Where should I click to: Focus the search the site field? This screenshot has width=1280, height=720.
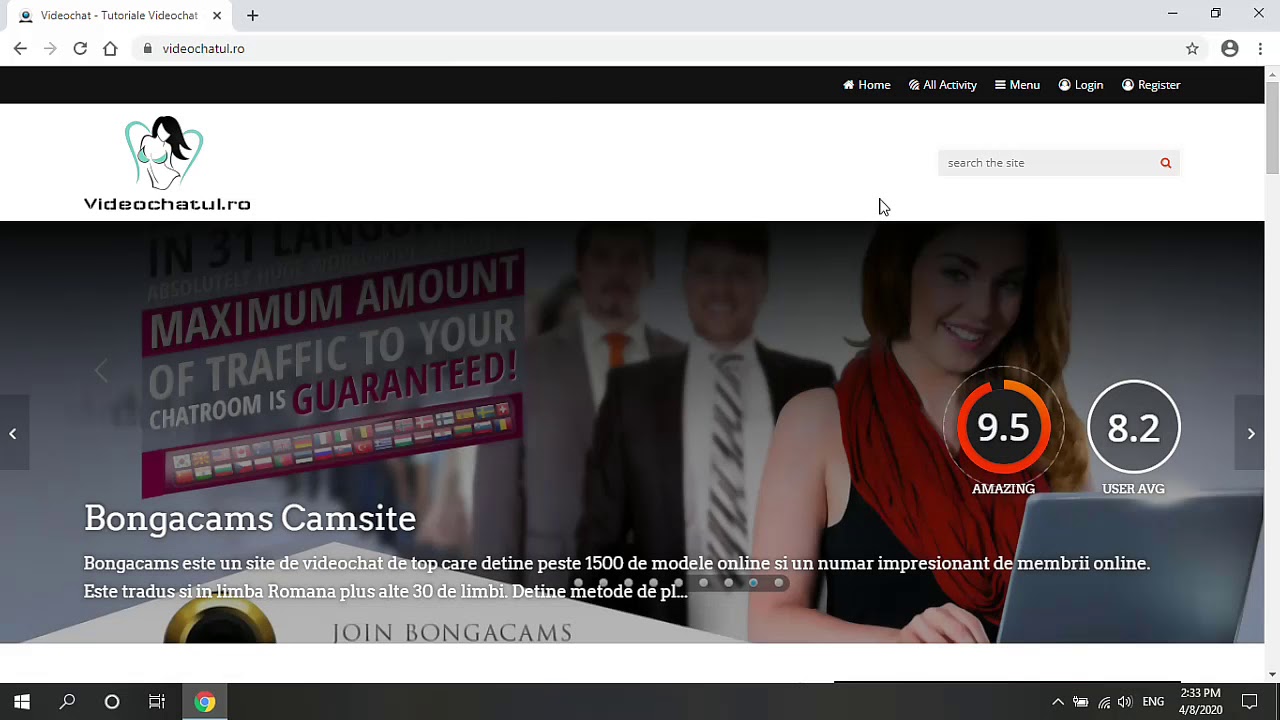(1046, 163)
